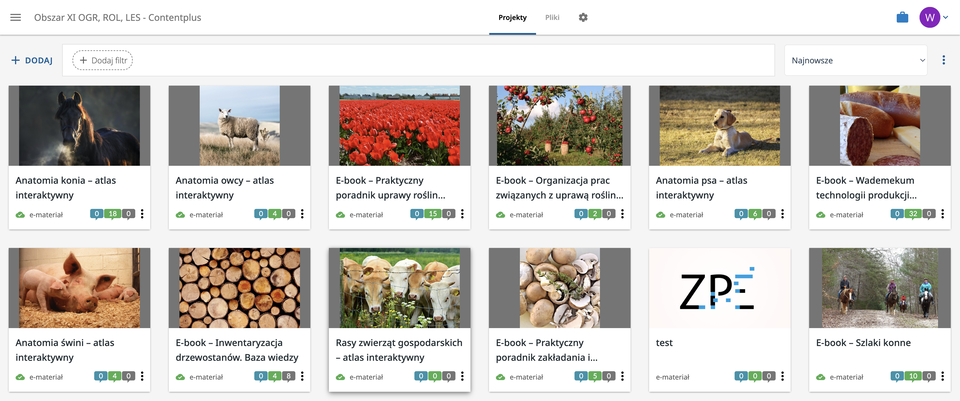Viewport: 960px width, 401px height.
Task: Open the red tulips E-book thumbnail
Action: [x=399, y=125]
